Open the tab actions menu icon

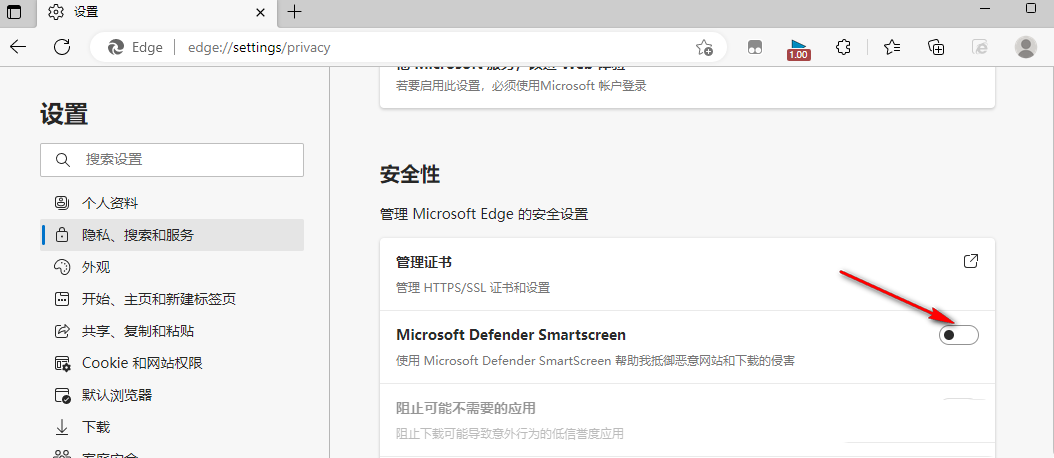coord(14,11)
